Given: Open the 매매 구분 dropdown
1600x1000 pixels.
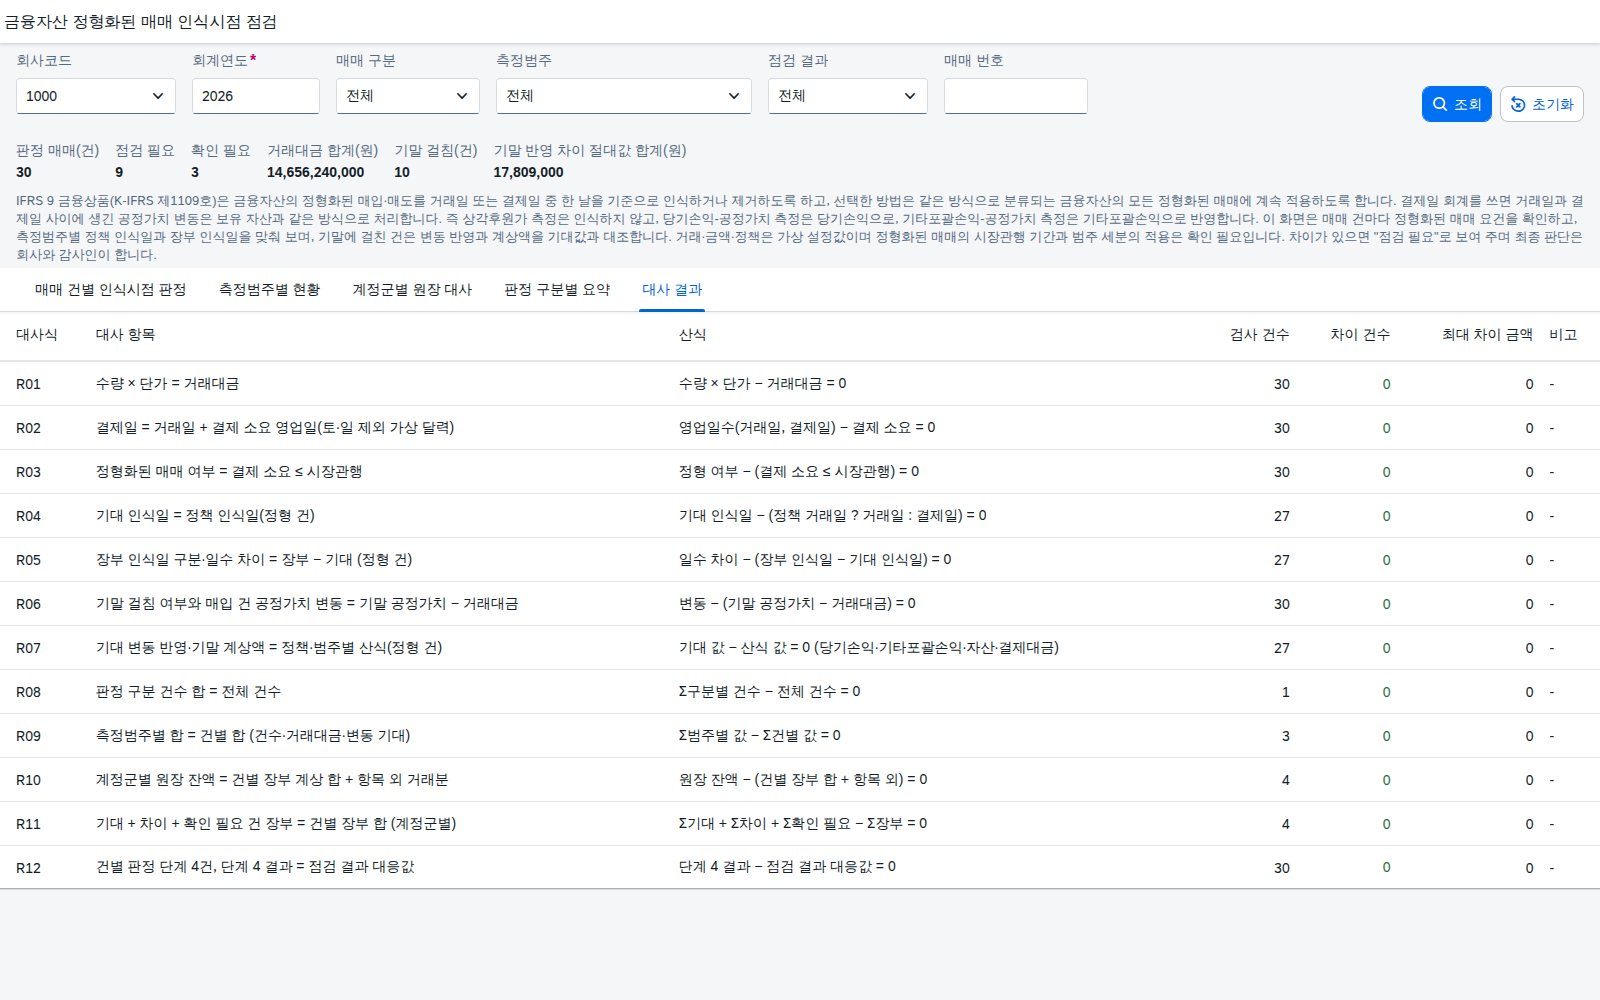Looking at the screenshot, I should coord(408,96).
